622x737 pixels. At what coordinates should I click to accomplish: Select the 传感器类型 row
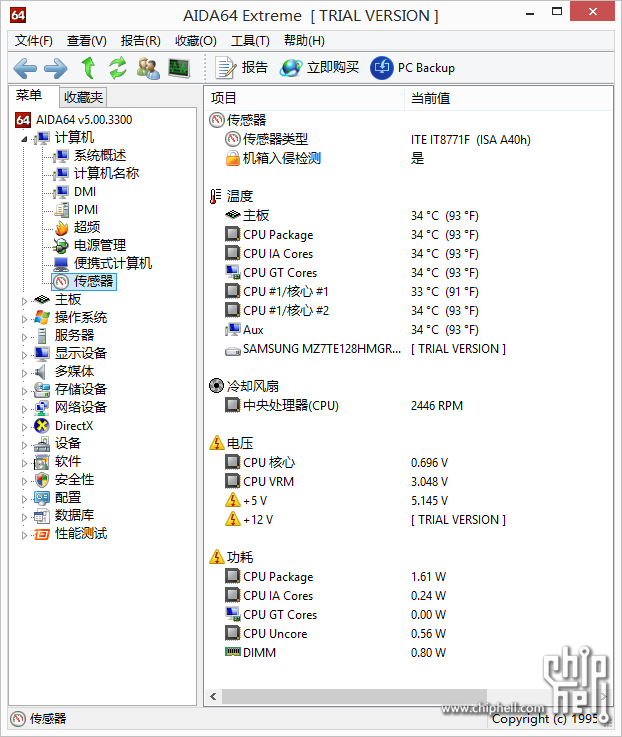409,140
